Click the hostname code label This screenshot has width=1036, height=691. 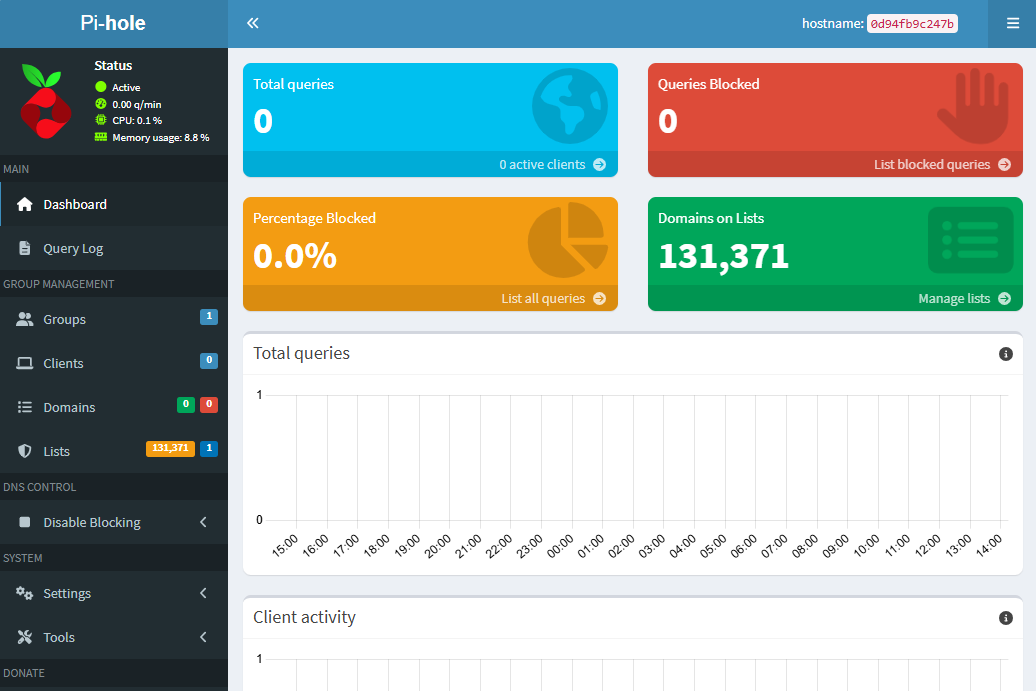[912, 24]
